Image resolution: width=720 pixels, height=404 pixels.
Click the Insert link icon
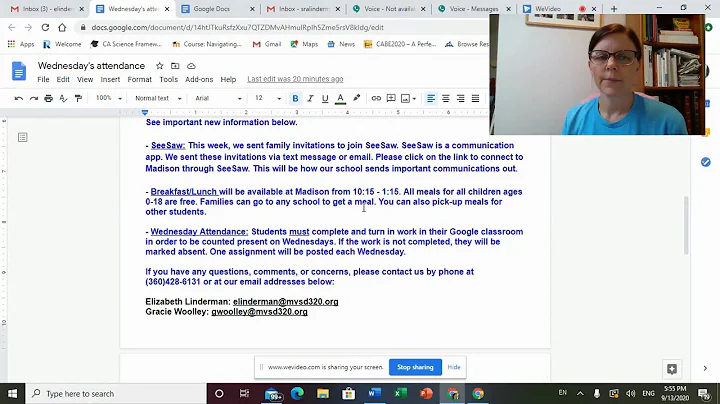376,98
